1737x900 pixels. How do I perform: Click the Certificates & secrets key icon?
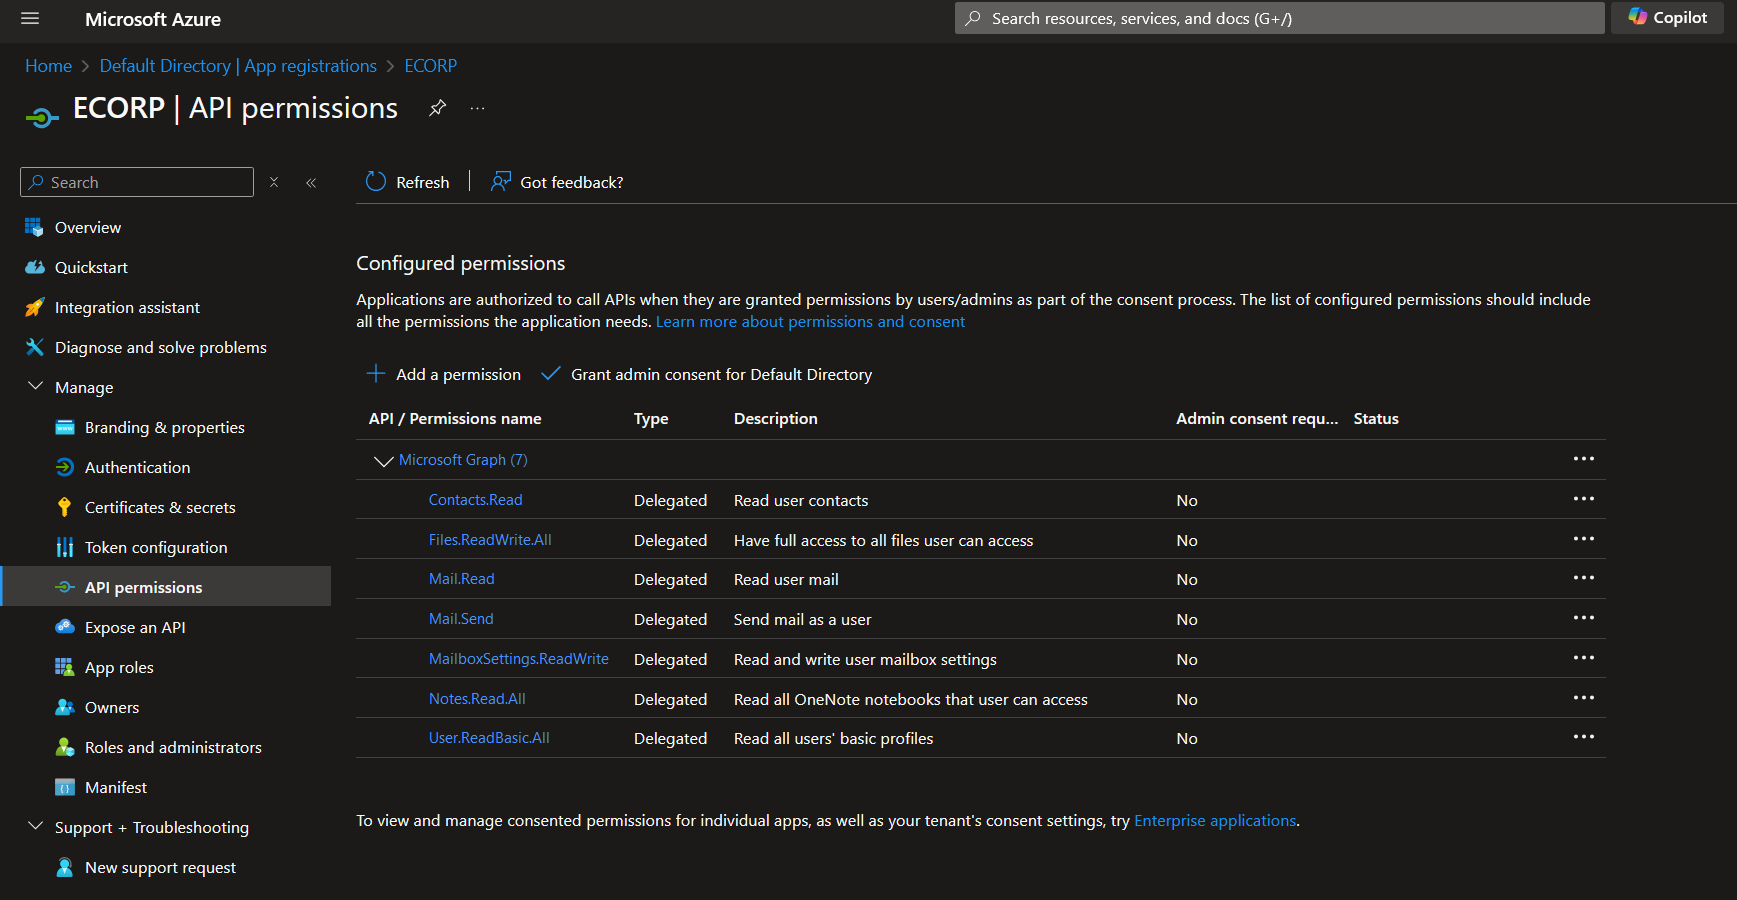(x=65, y=507)
